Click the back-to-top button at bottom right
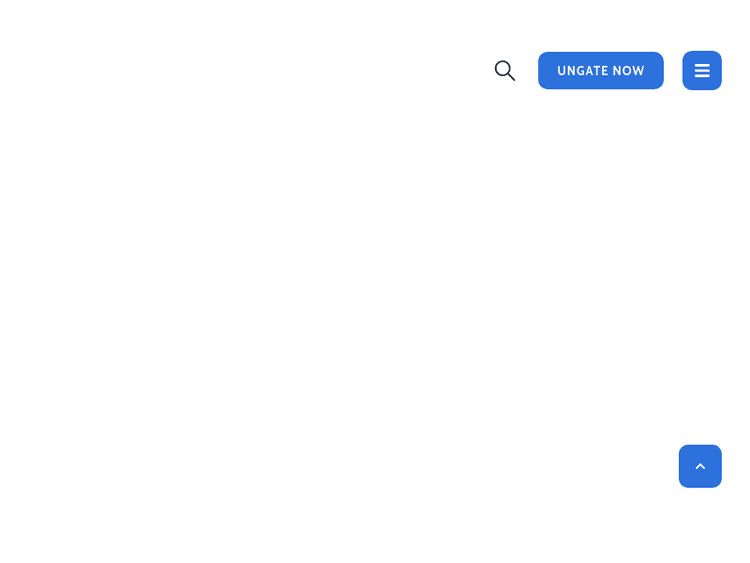 700,466
